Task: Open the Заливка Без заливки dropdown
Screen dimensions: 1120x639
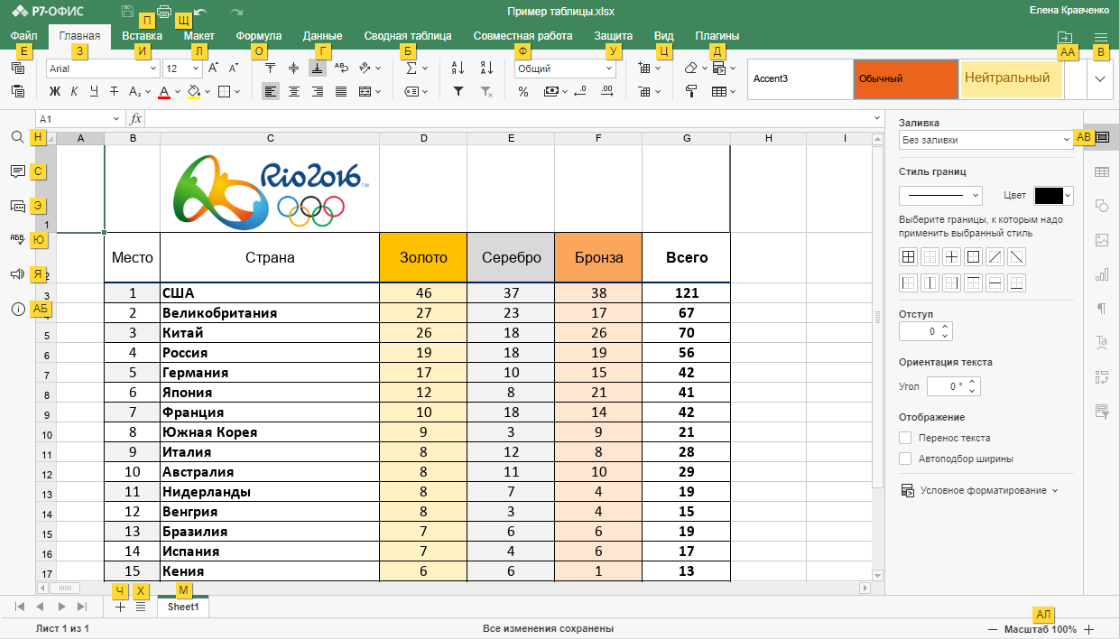Action: 986,140
